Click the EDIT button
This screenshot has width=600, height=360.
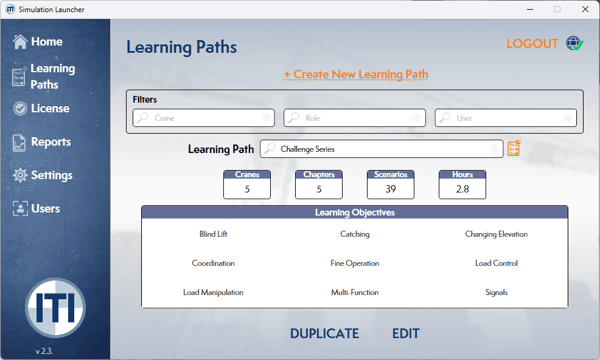click(x=406, y=334)
